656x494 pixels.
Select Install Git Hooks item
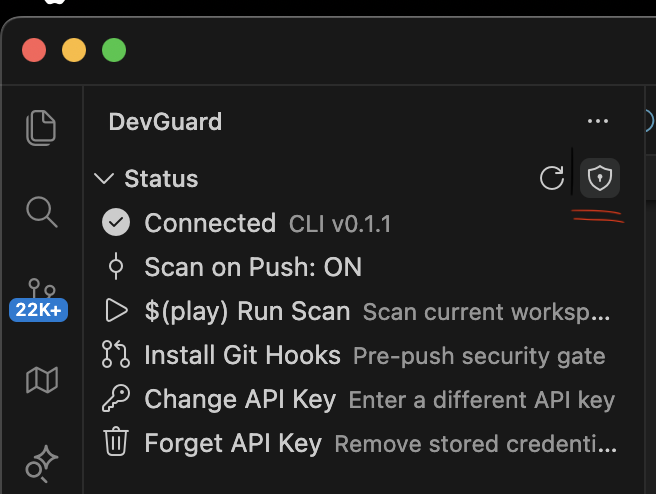pos(242,355)
